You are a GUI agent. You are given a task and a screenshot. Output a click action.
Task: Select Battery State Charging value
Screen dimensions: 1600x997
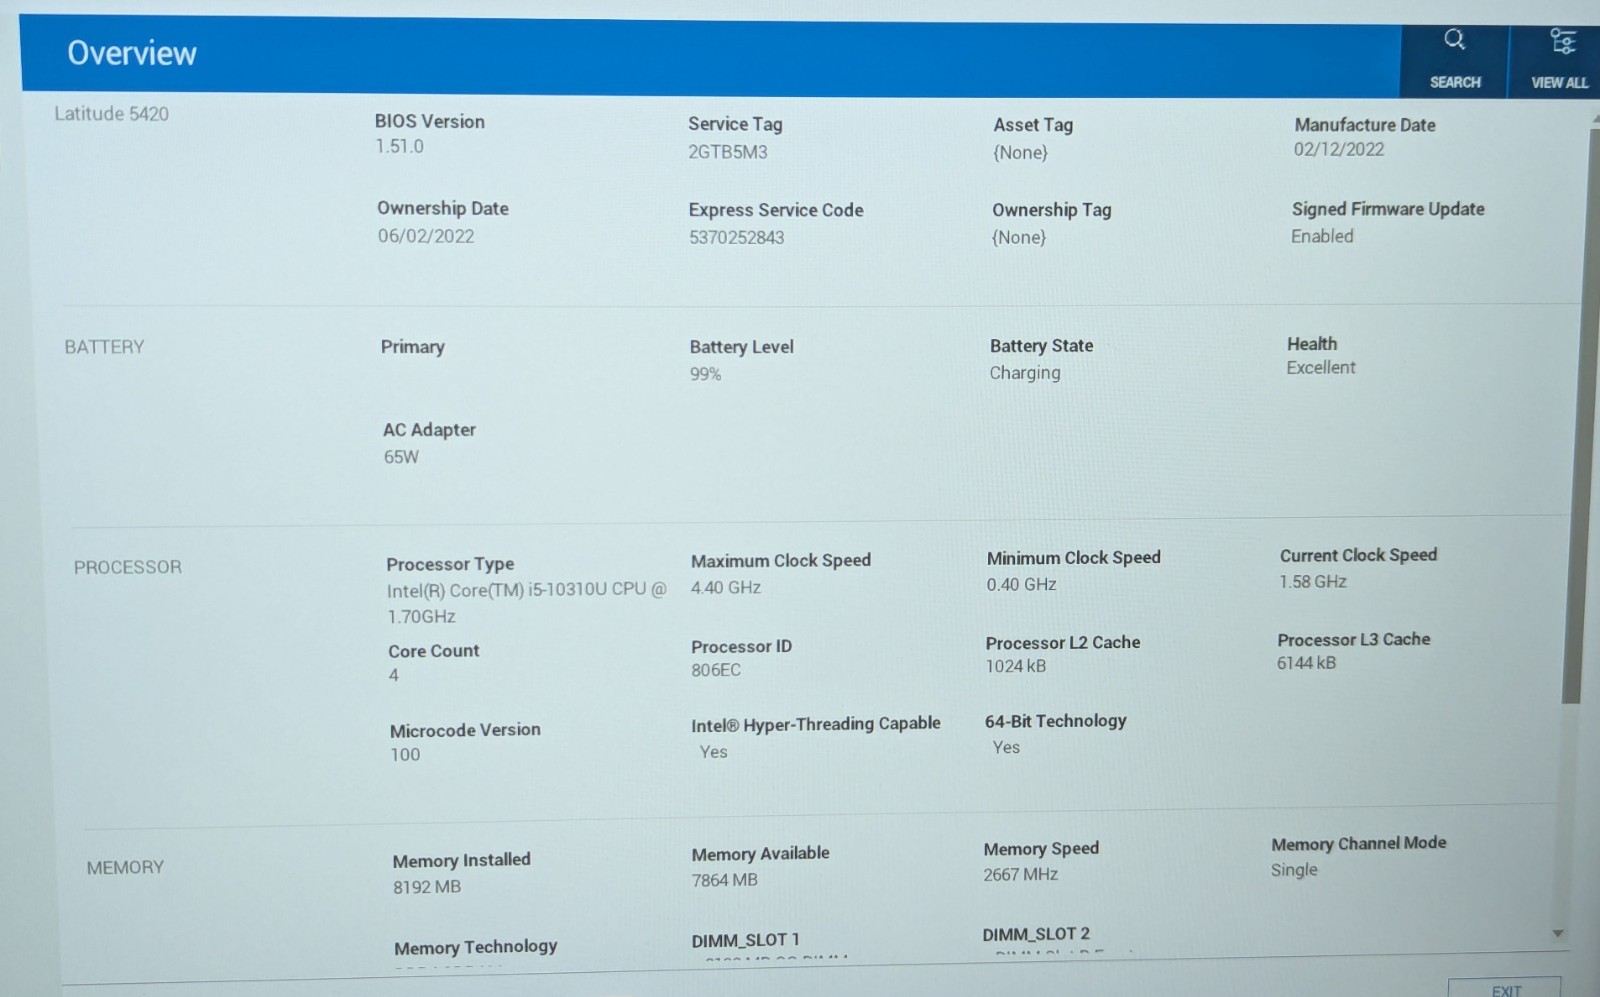click(1024, 373)
